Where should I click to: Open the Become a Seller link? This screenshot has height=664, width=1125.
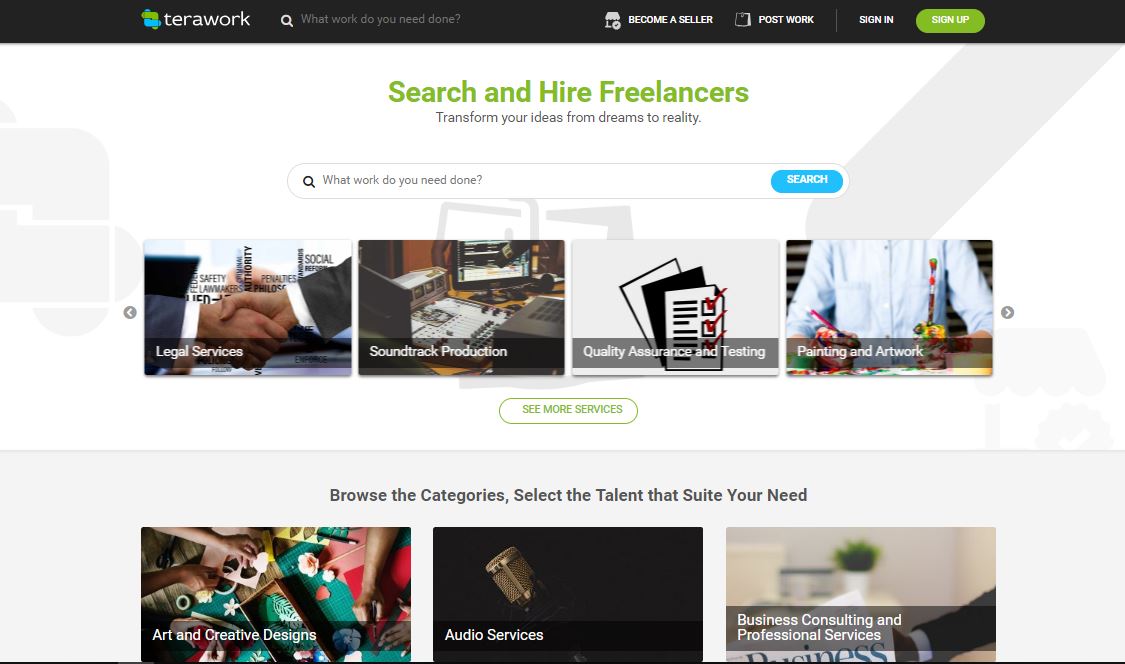click(x=670, y=19)
